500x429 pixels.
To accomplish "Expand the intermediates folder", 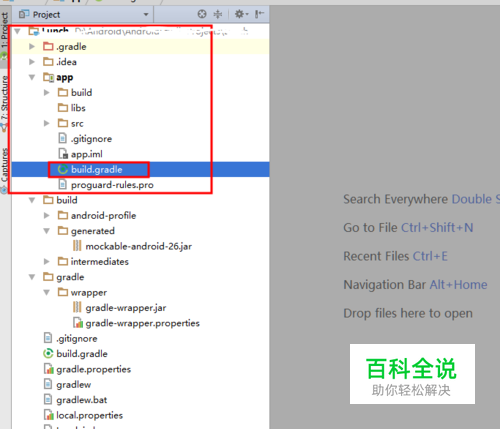I will point(46,262).
